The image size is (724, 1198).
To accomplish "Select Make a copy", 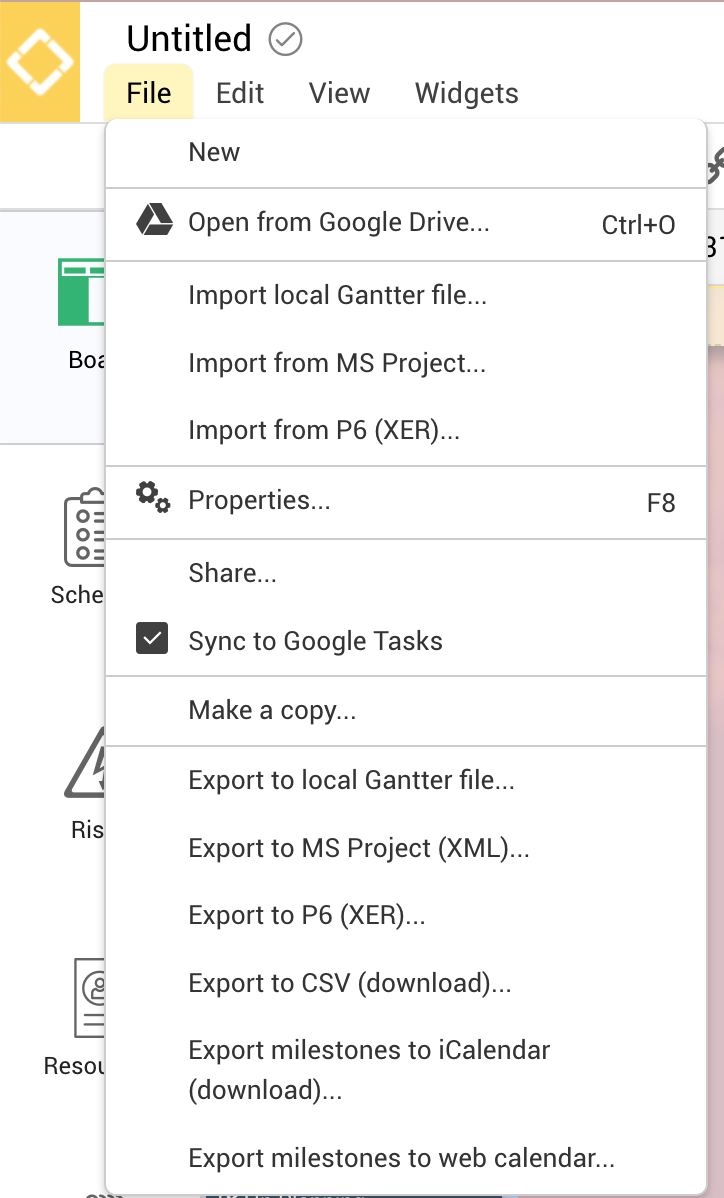I will pyautogui.click(x=406, y=711).
